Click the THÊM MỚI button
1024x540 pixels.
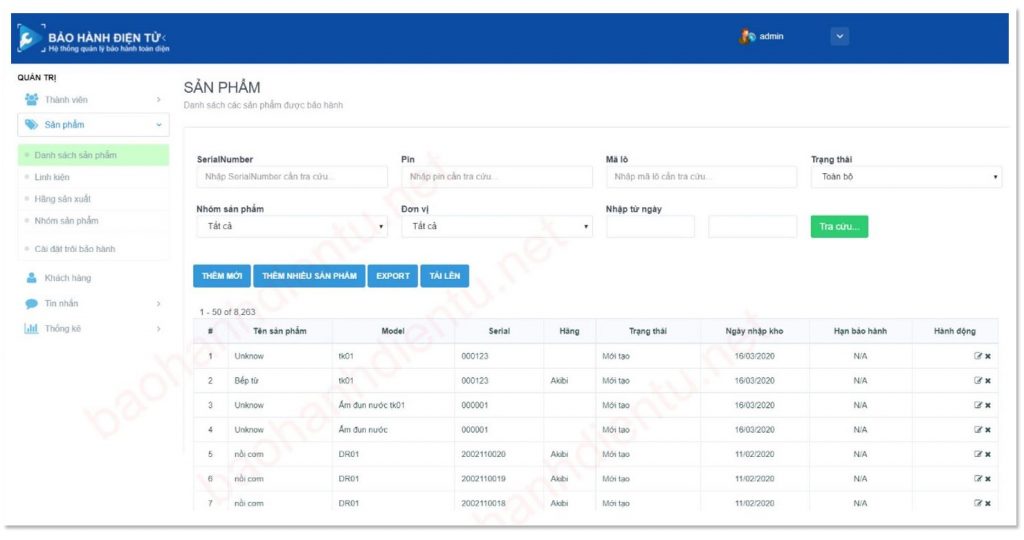[x=222, y=276]
